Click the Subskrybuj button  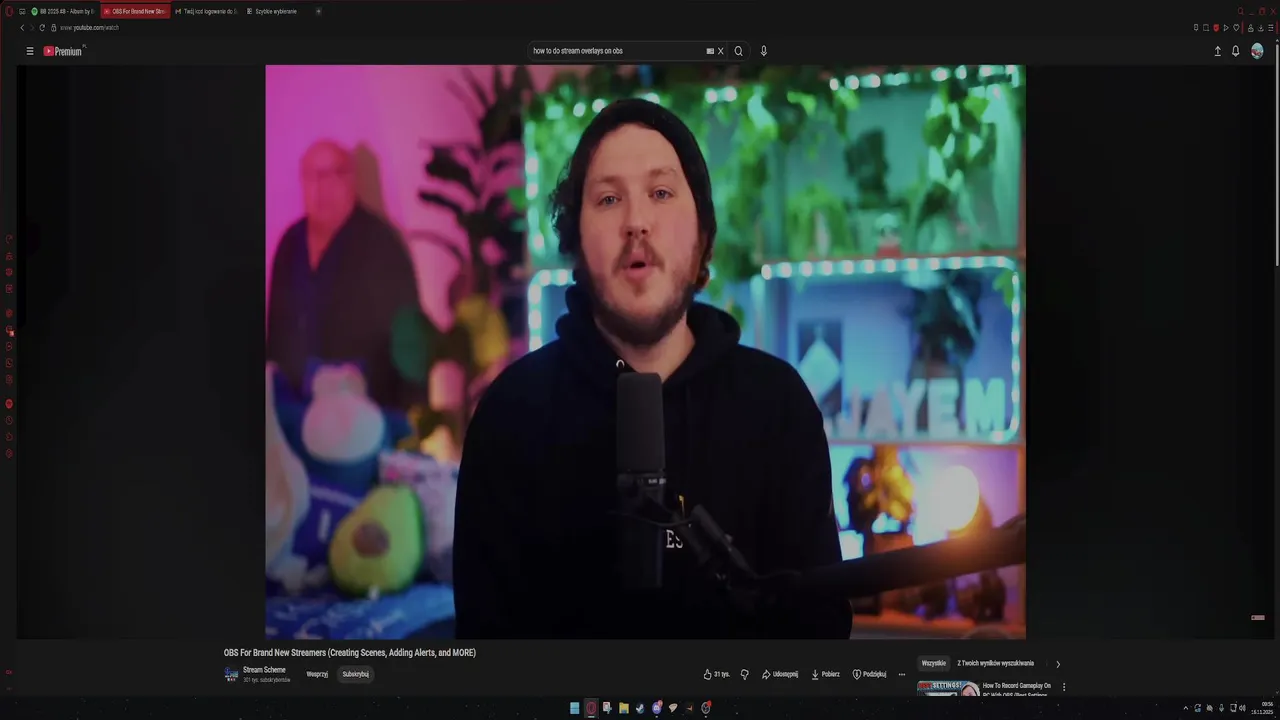tap(356, 674)
